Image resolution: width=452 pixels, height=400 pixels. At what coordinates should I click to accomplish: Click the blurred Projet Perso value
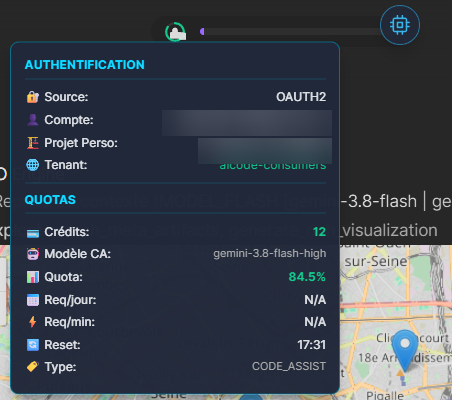[265, 151]
